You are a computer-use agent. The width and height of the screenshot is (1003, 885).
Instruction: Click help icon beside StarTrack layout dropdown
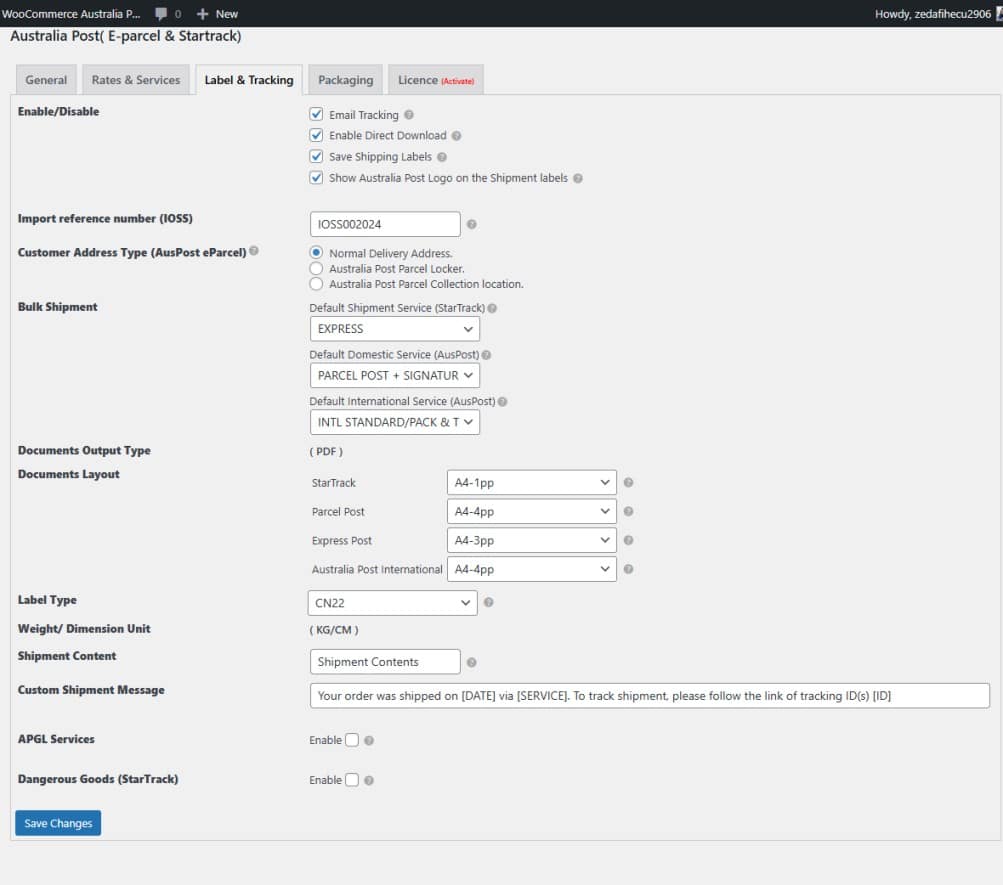(x=628, y=483)
